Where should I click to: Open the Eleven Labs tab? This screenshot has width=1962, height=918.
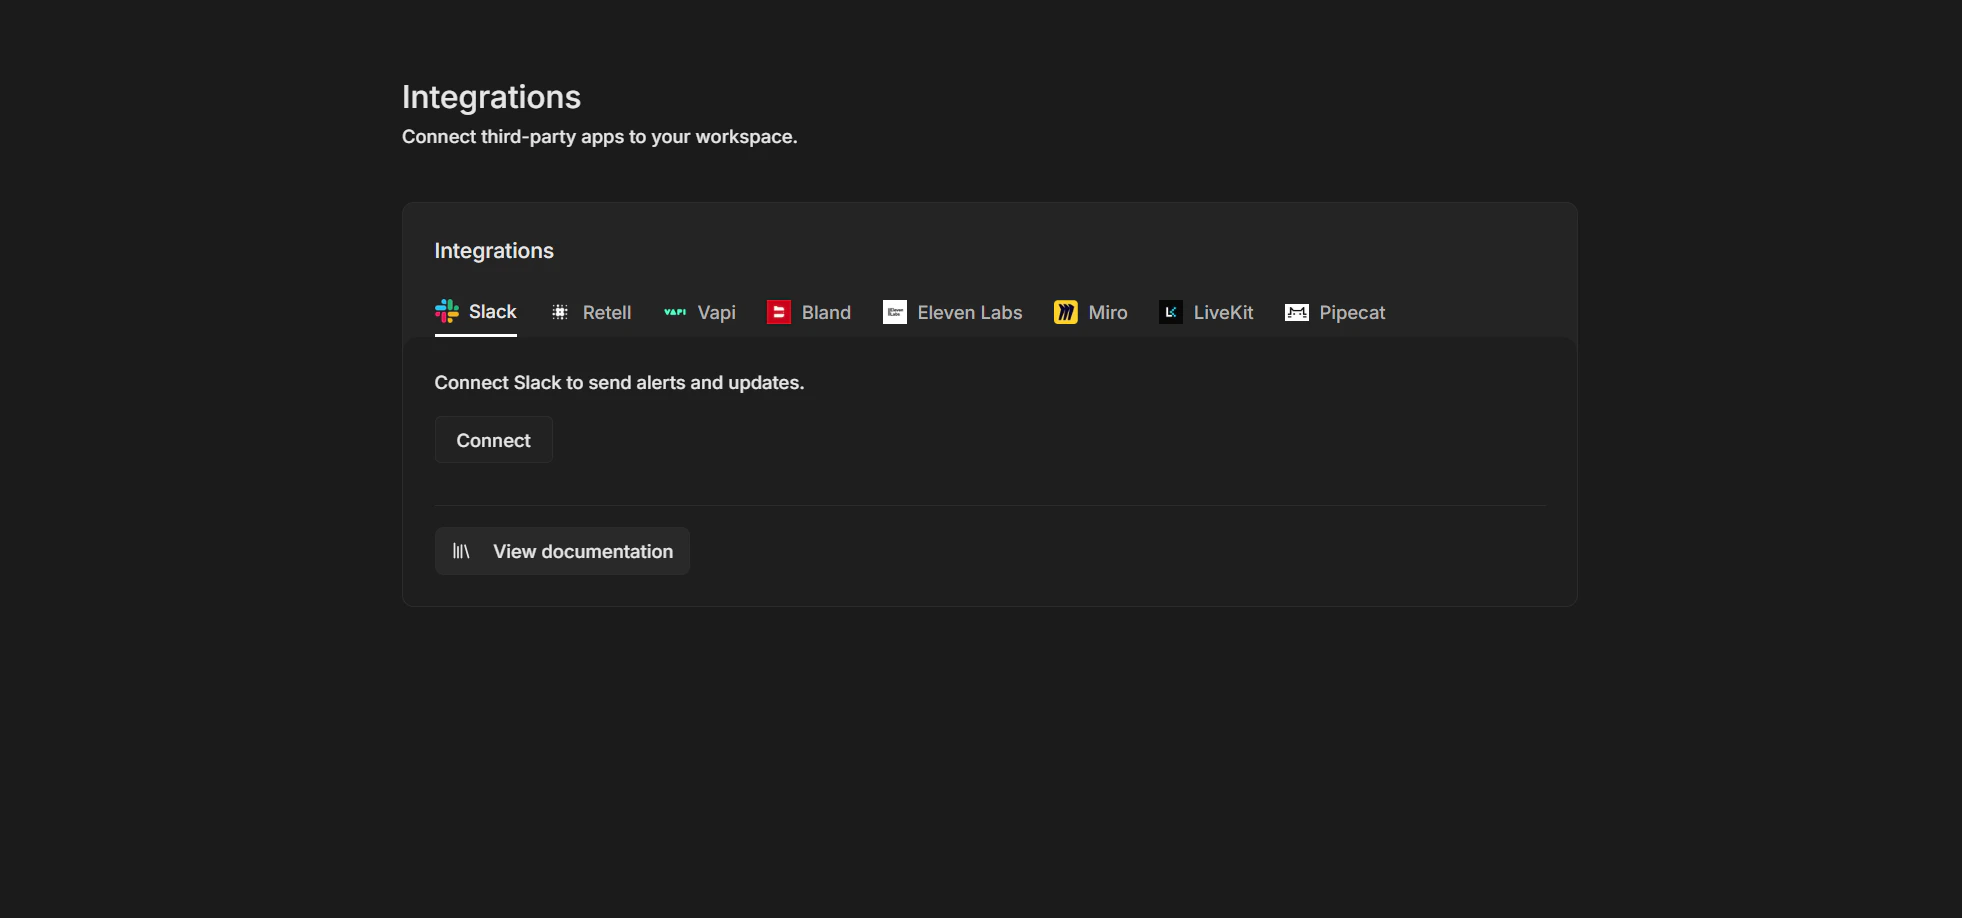(x=953, y=313)
